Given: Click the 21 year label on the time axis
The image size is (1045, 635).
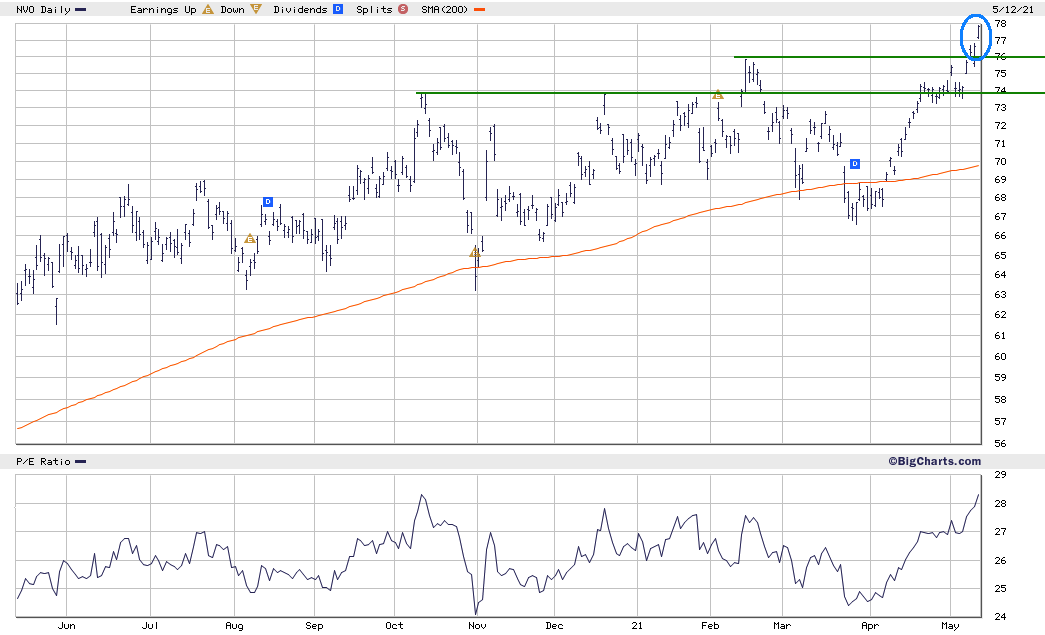Looking at the screenshot, I should (638, 626).
